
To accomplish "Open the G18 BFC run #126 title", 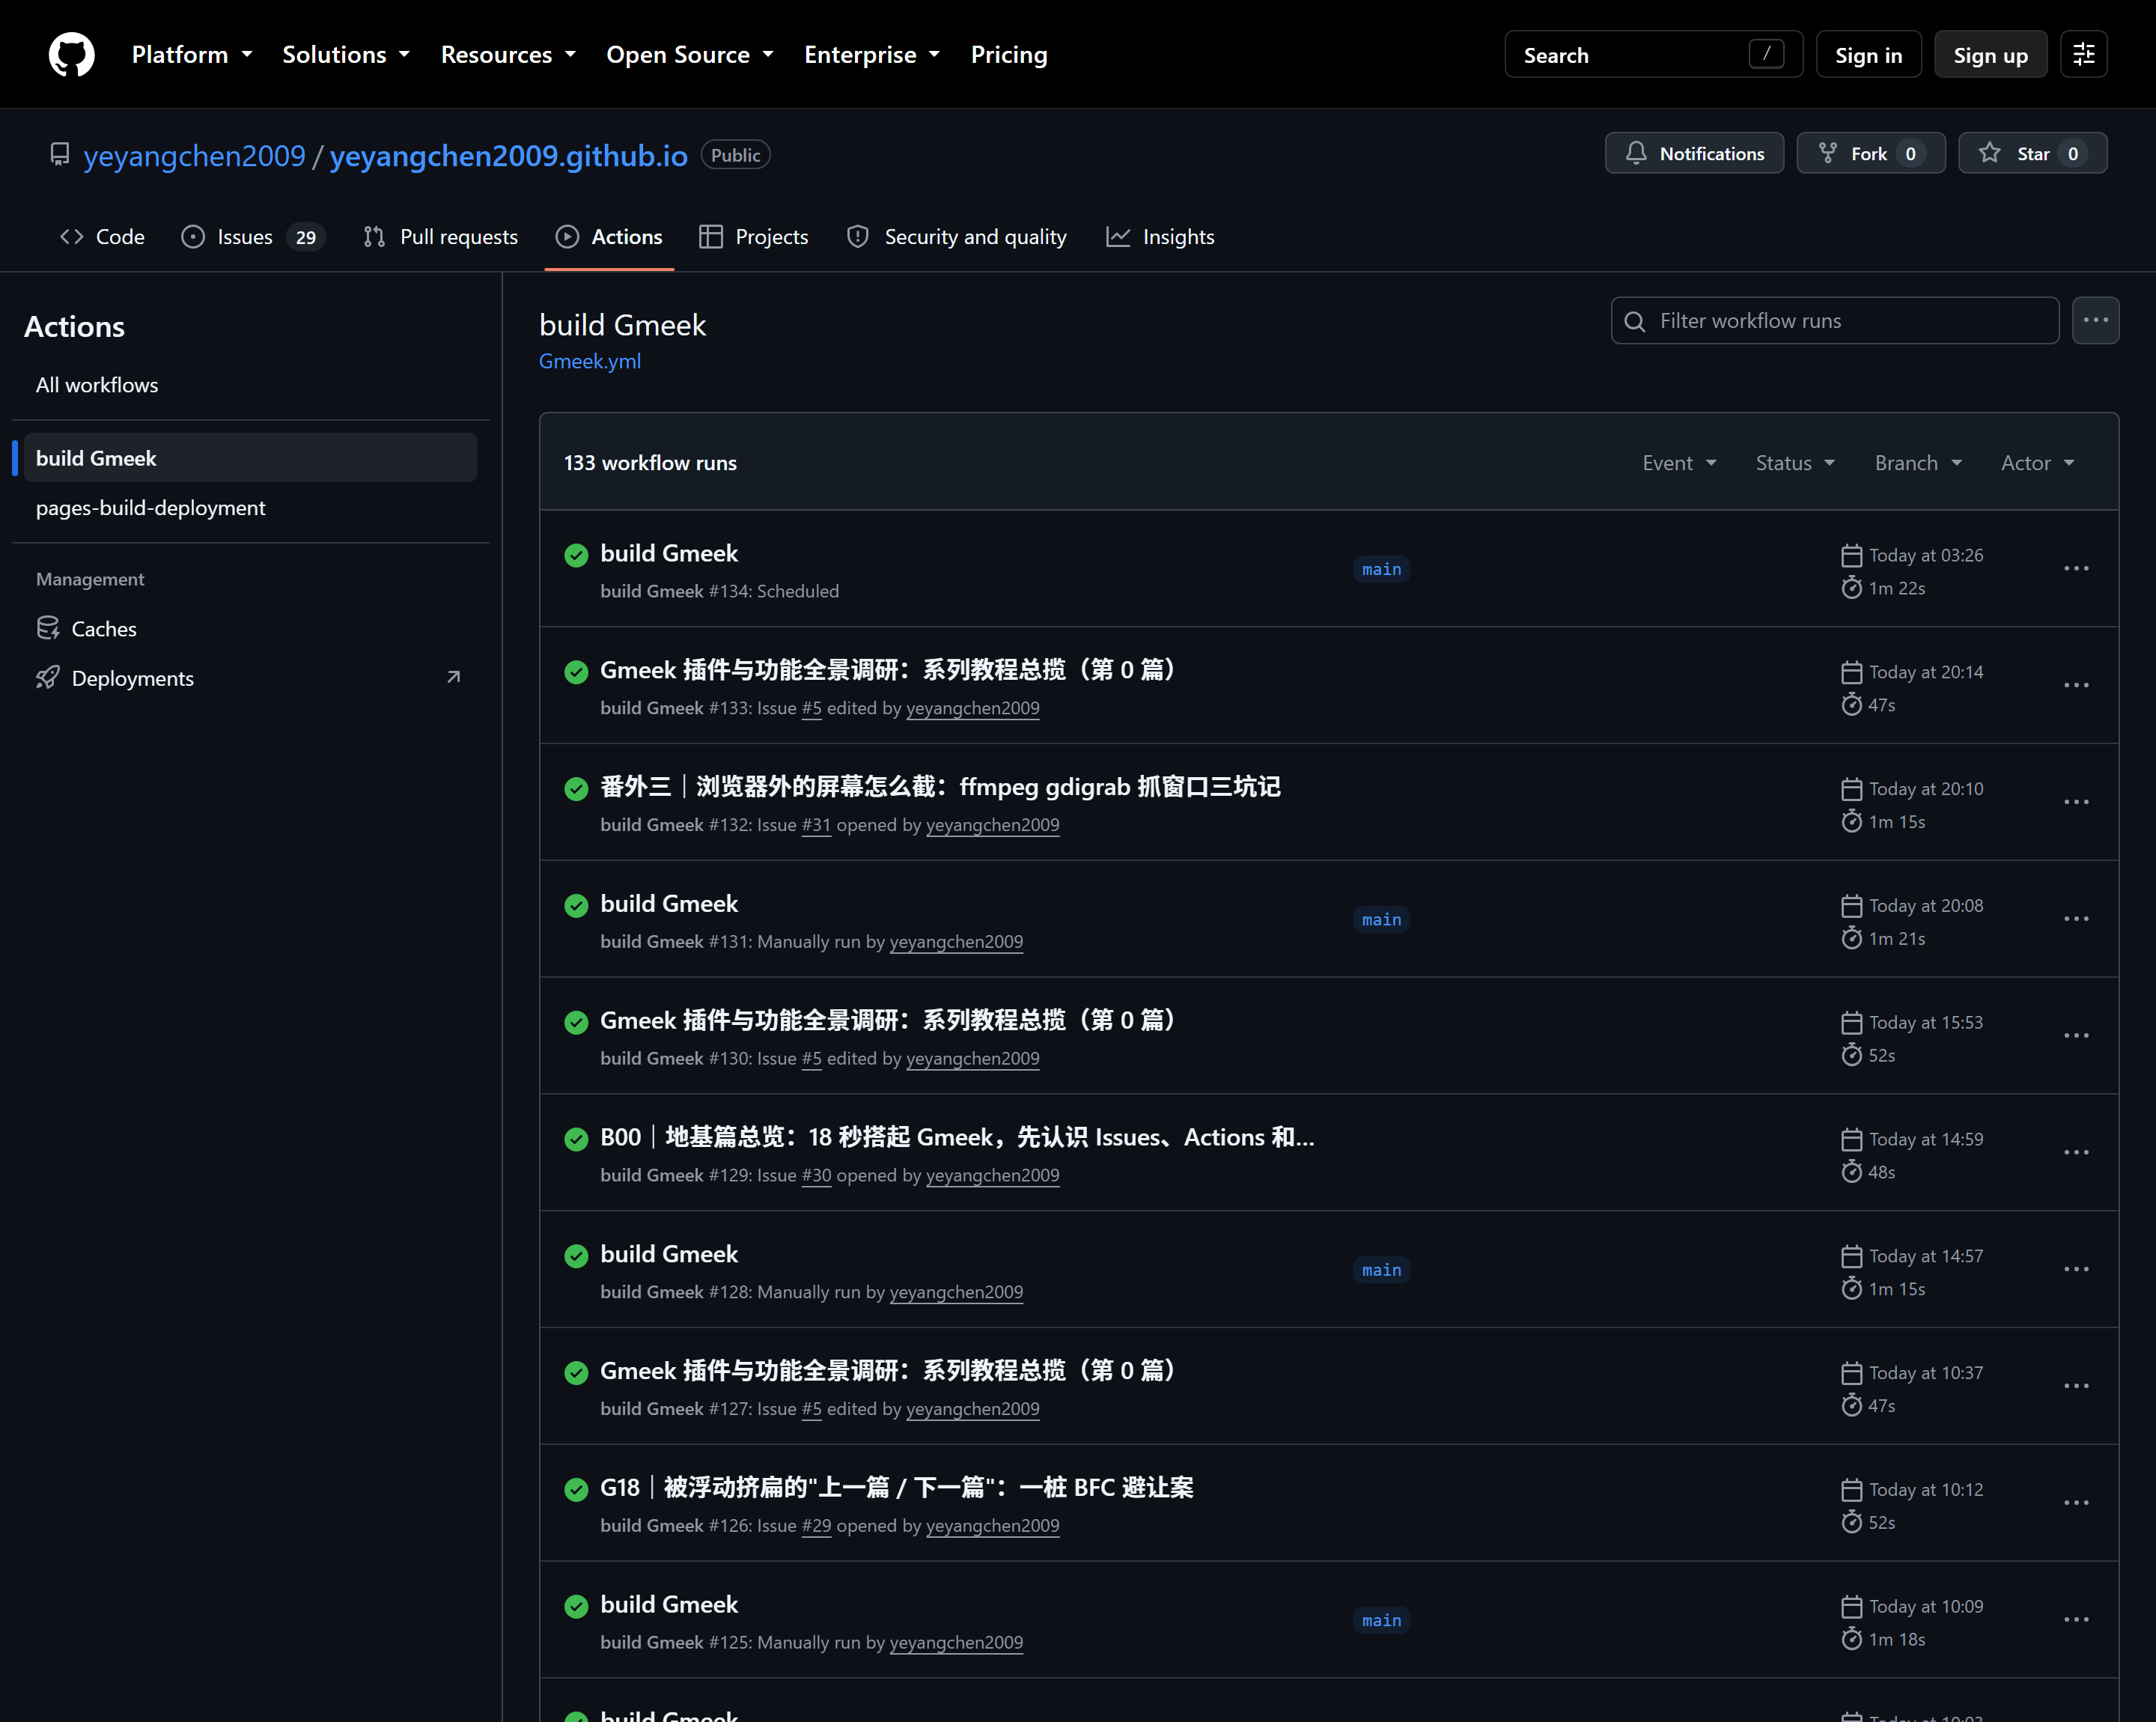I will pos(897,1488).
